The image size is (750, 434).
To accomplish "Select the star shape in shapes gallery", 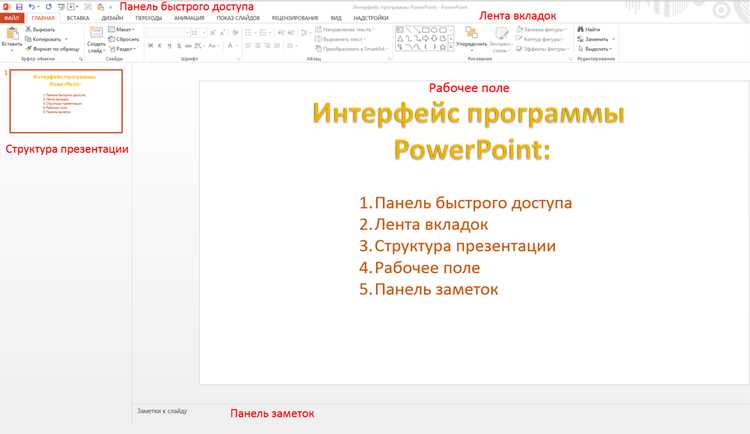I will pyautogui.click(x=443, y=47).
